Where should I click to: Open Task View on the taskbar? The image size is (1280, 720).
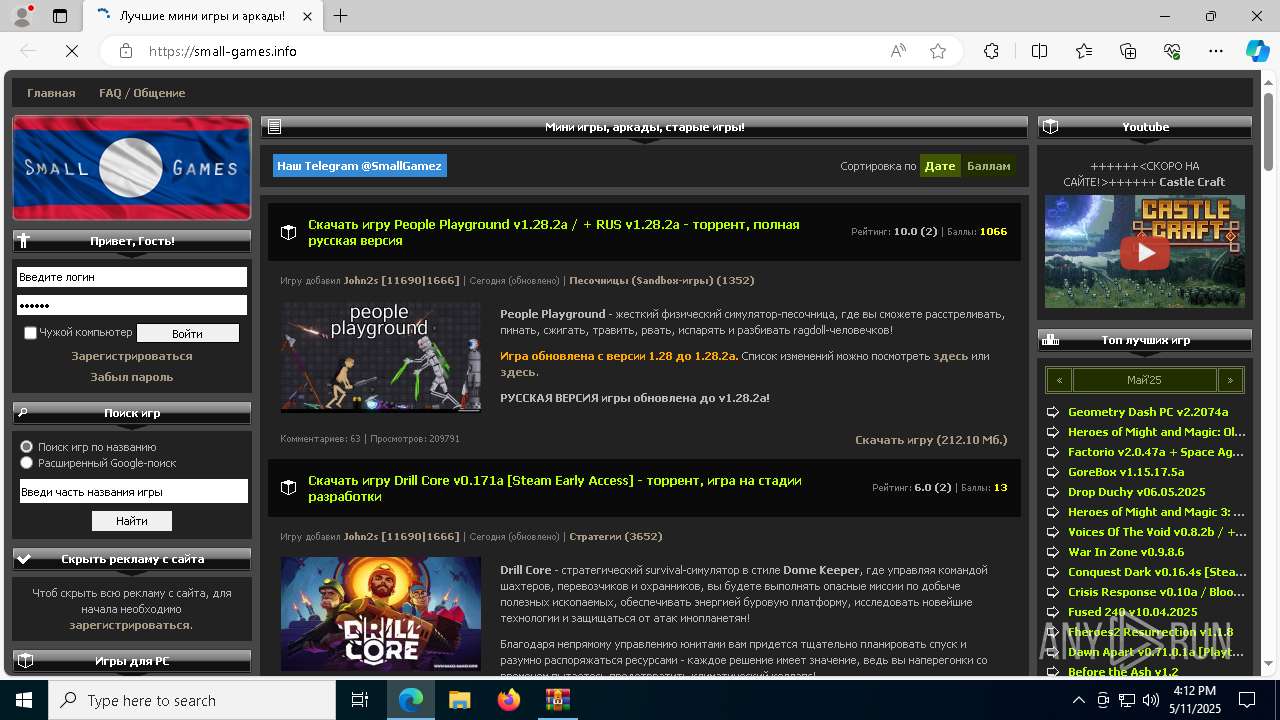point(360,700)
